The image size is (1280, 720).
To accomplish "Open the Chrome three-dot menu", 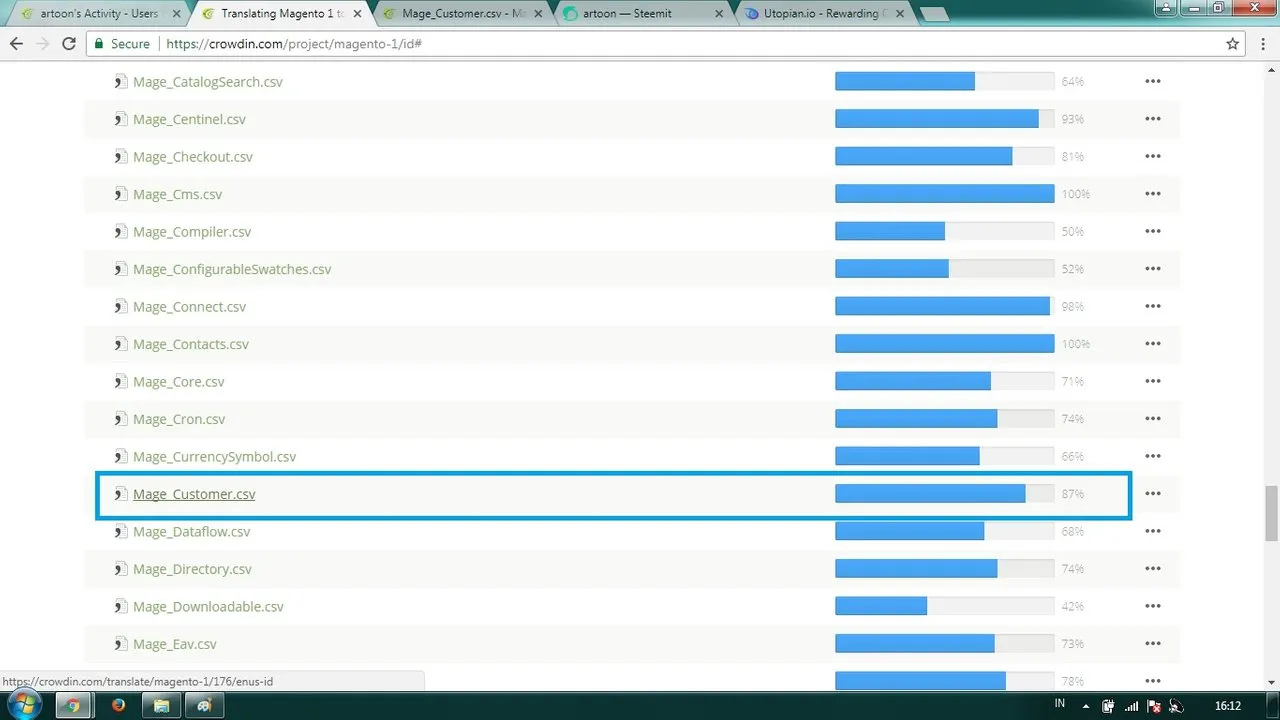I will coord(1262,44).
